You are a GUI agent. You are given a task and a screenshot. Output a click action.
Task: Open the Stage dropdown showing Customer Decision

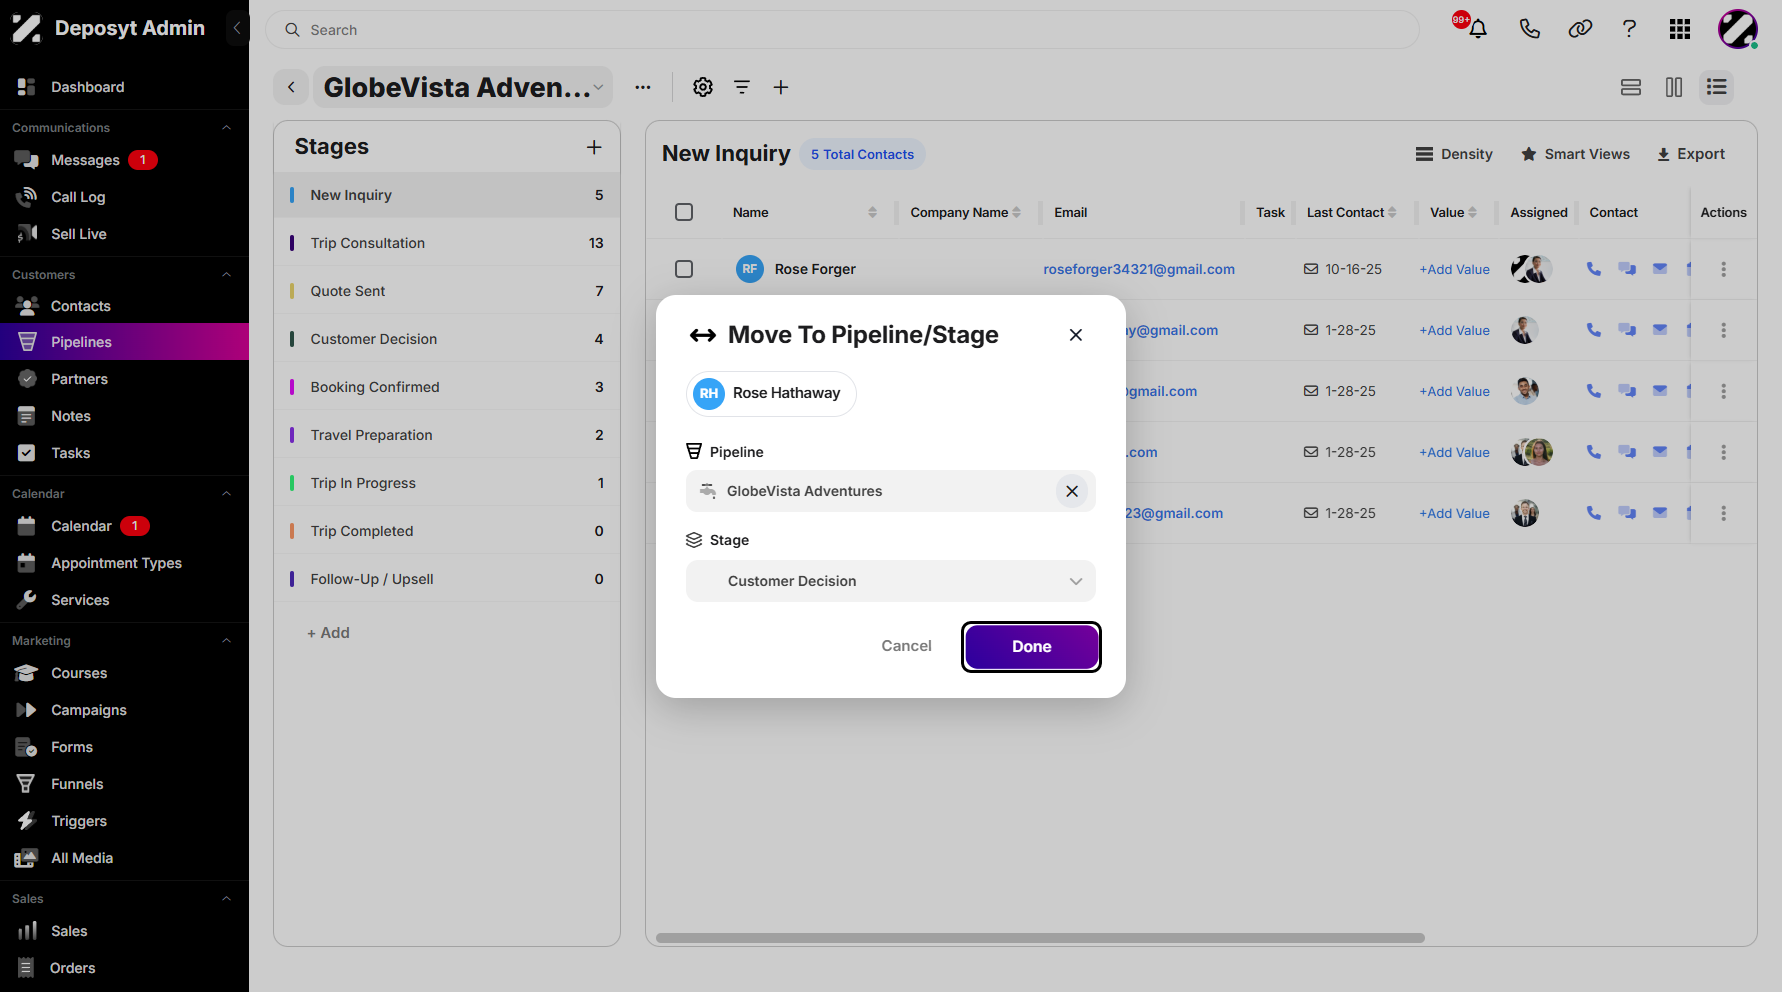click(x=891, y=581)
